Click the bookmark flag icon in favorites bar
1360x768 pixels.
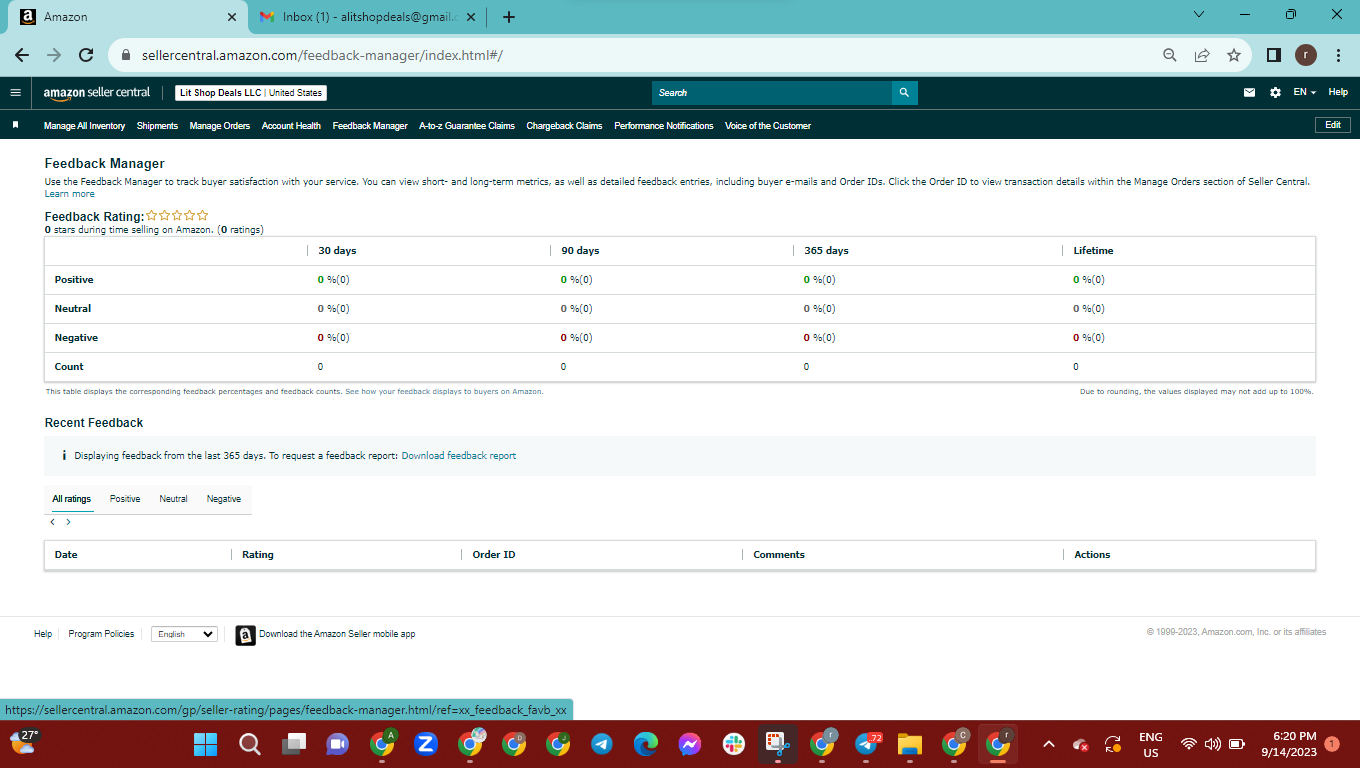(15, 126)
